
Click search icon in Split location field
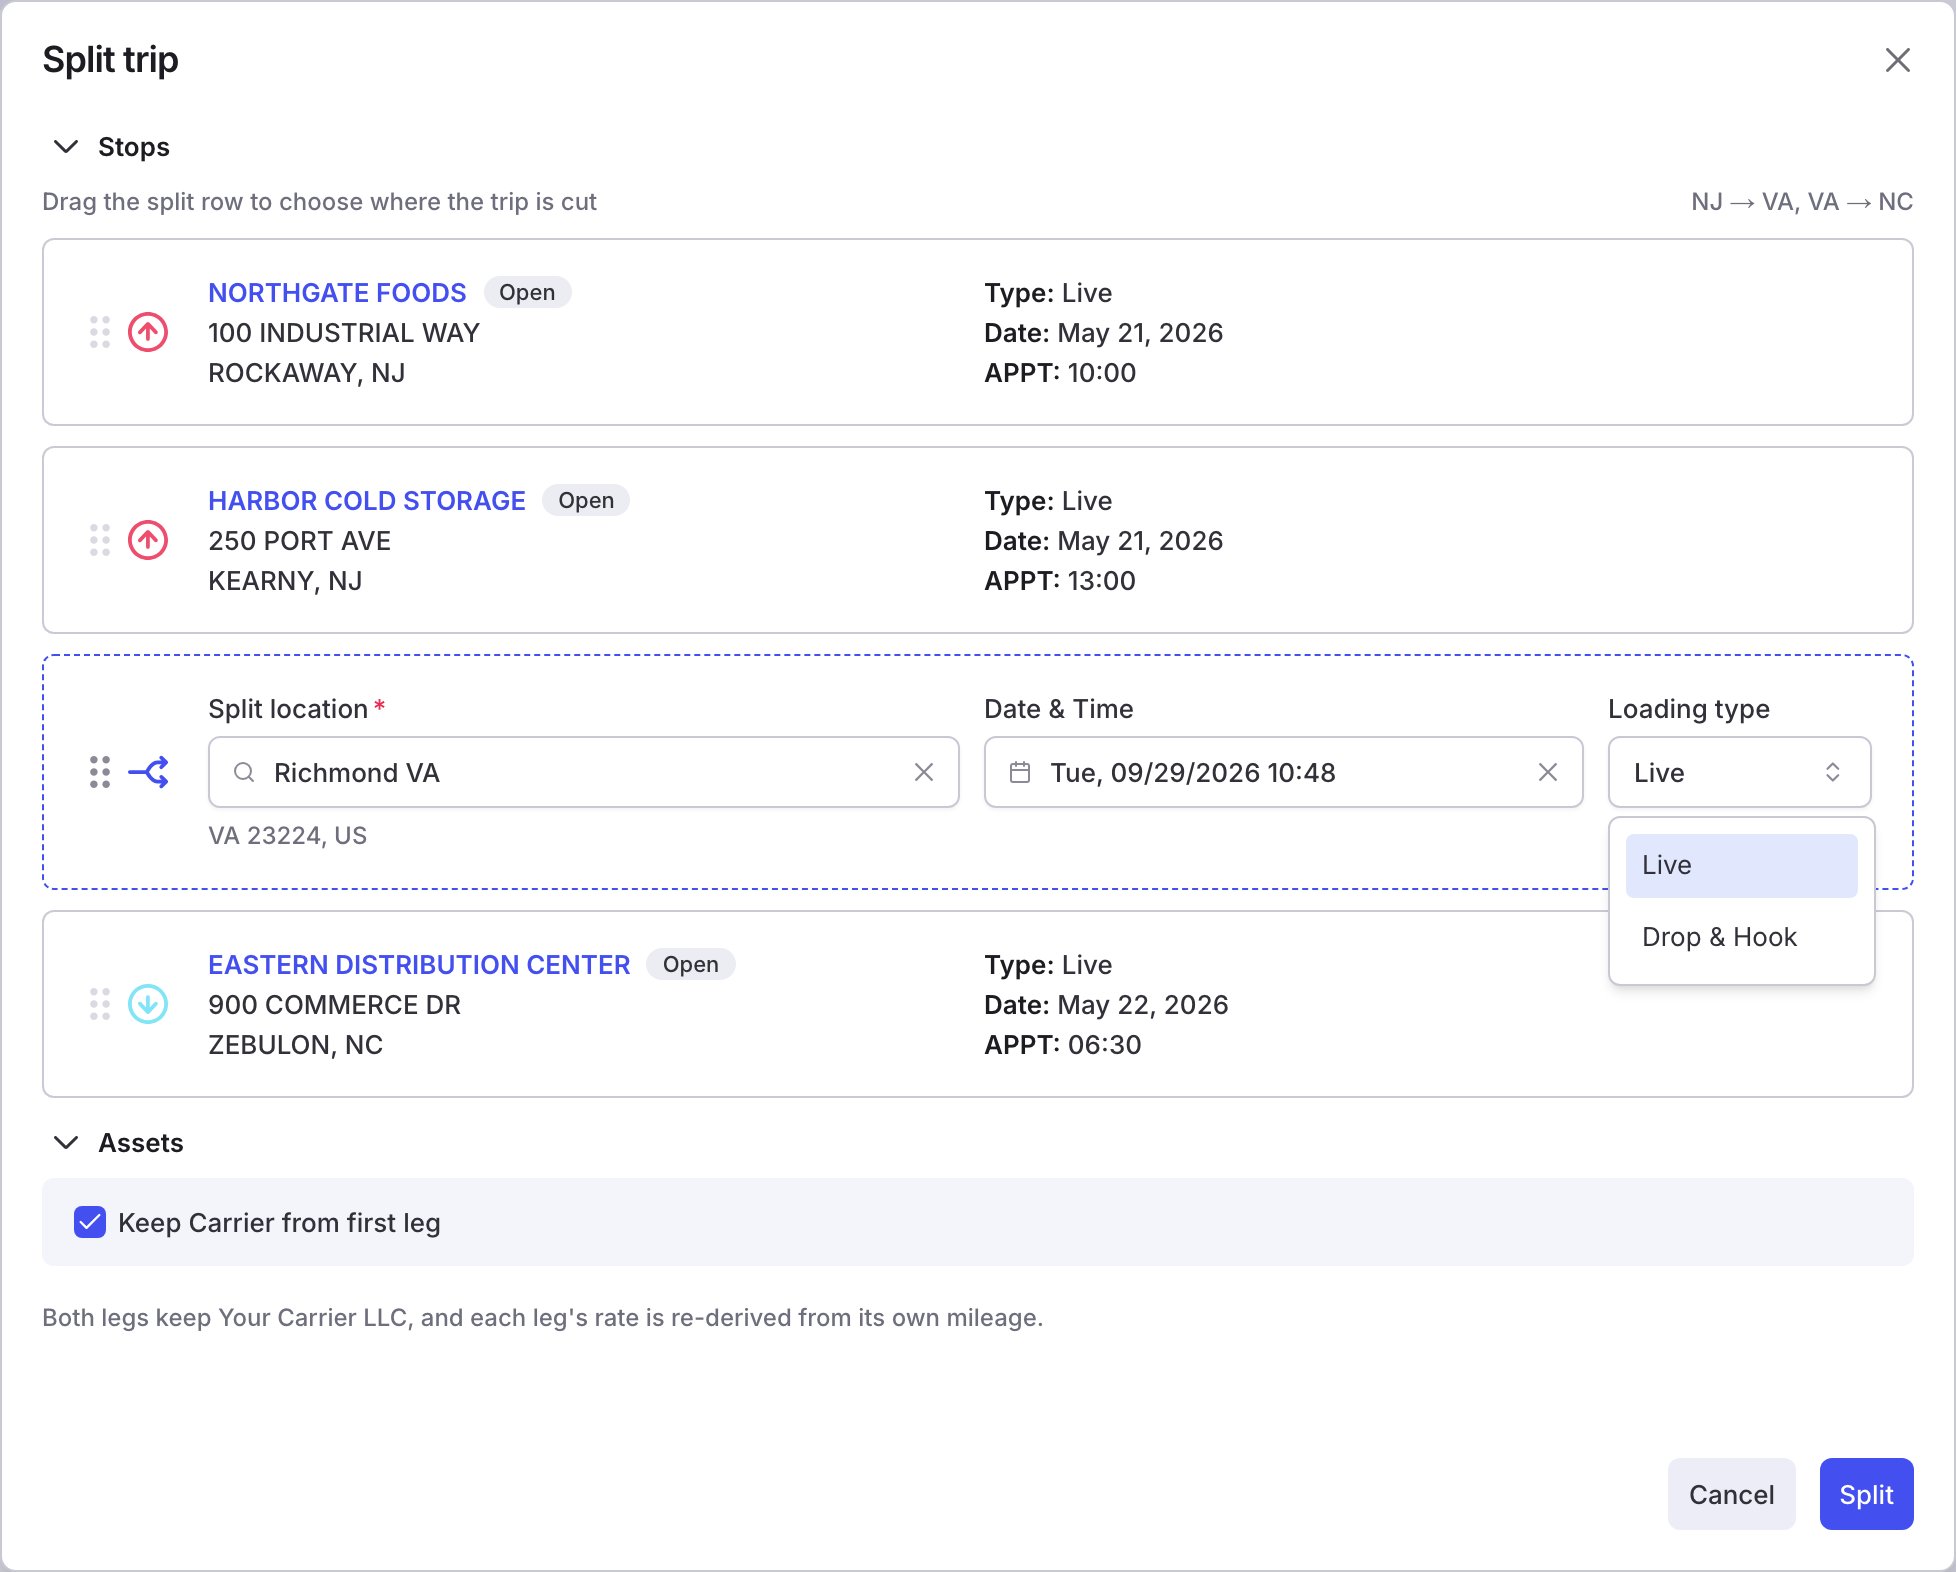pos(244,772)
